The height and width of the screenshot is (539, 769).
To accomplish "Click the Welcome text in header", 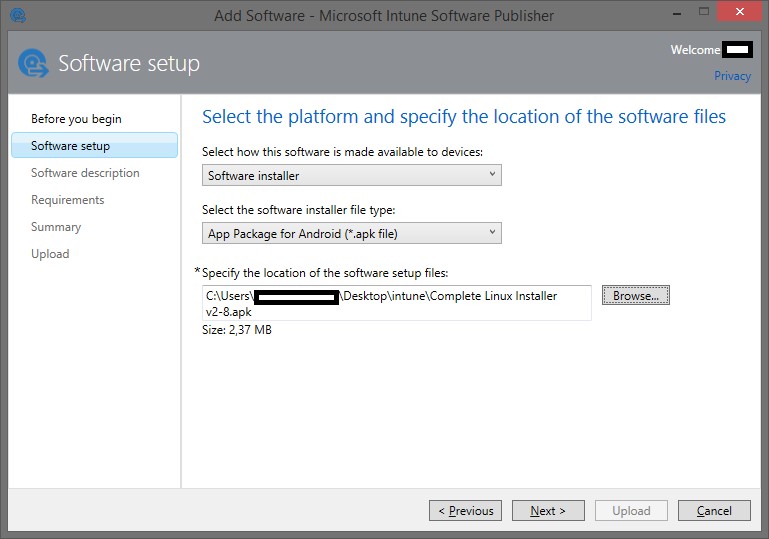I will pos(695,50).
